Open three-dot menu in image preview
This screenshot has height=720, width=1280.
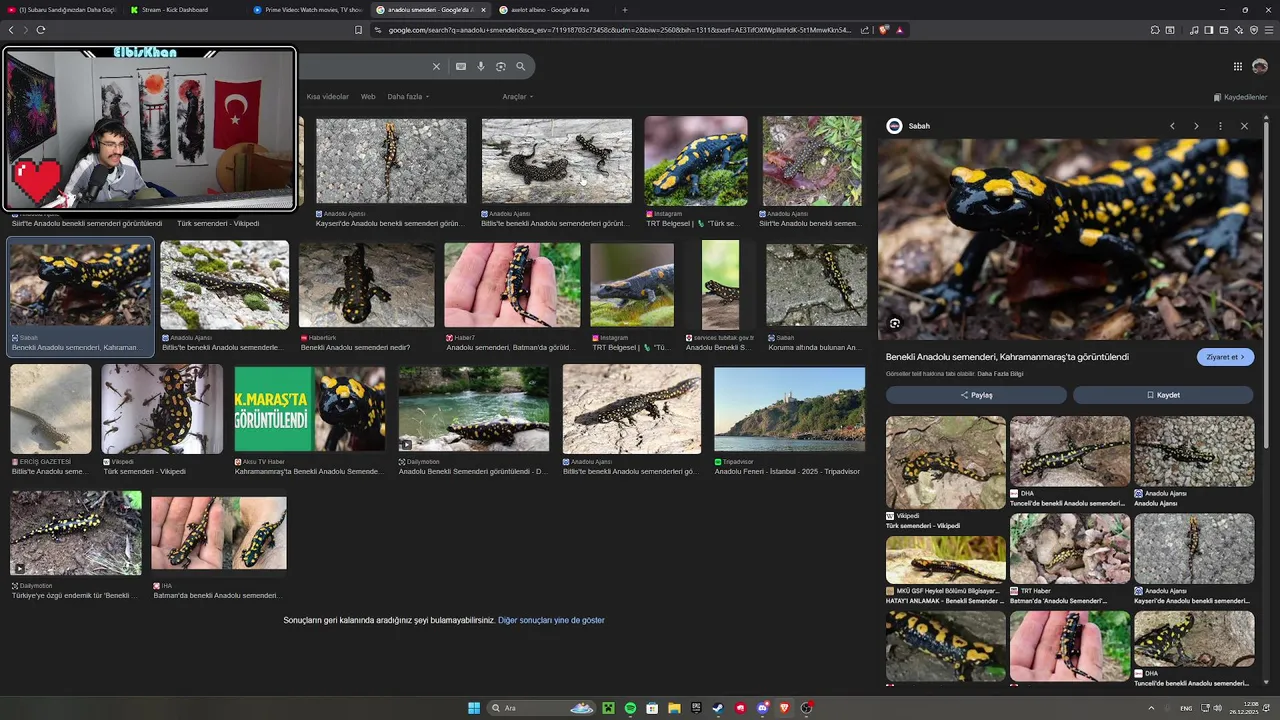coord(1220,126)
